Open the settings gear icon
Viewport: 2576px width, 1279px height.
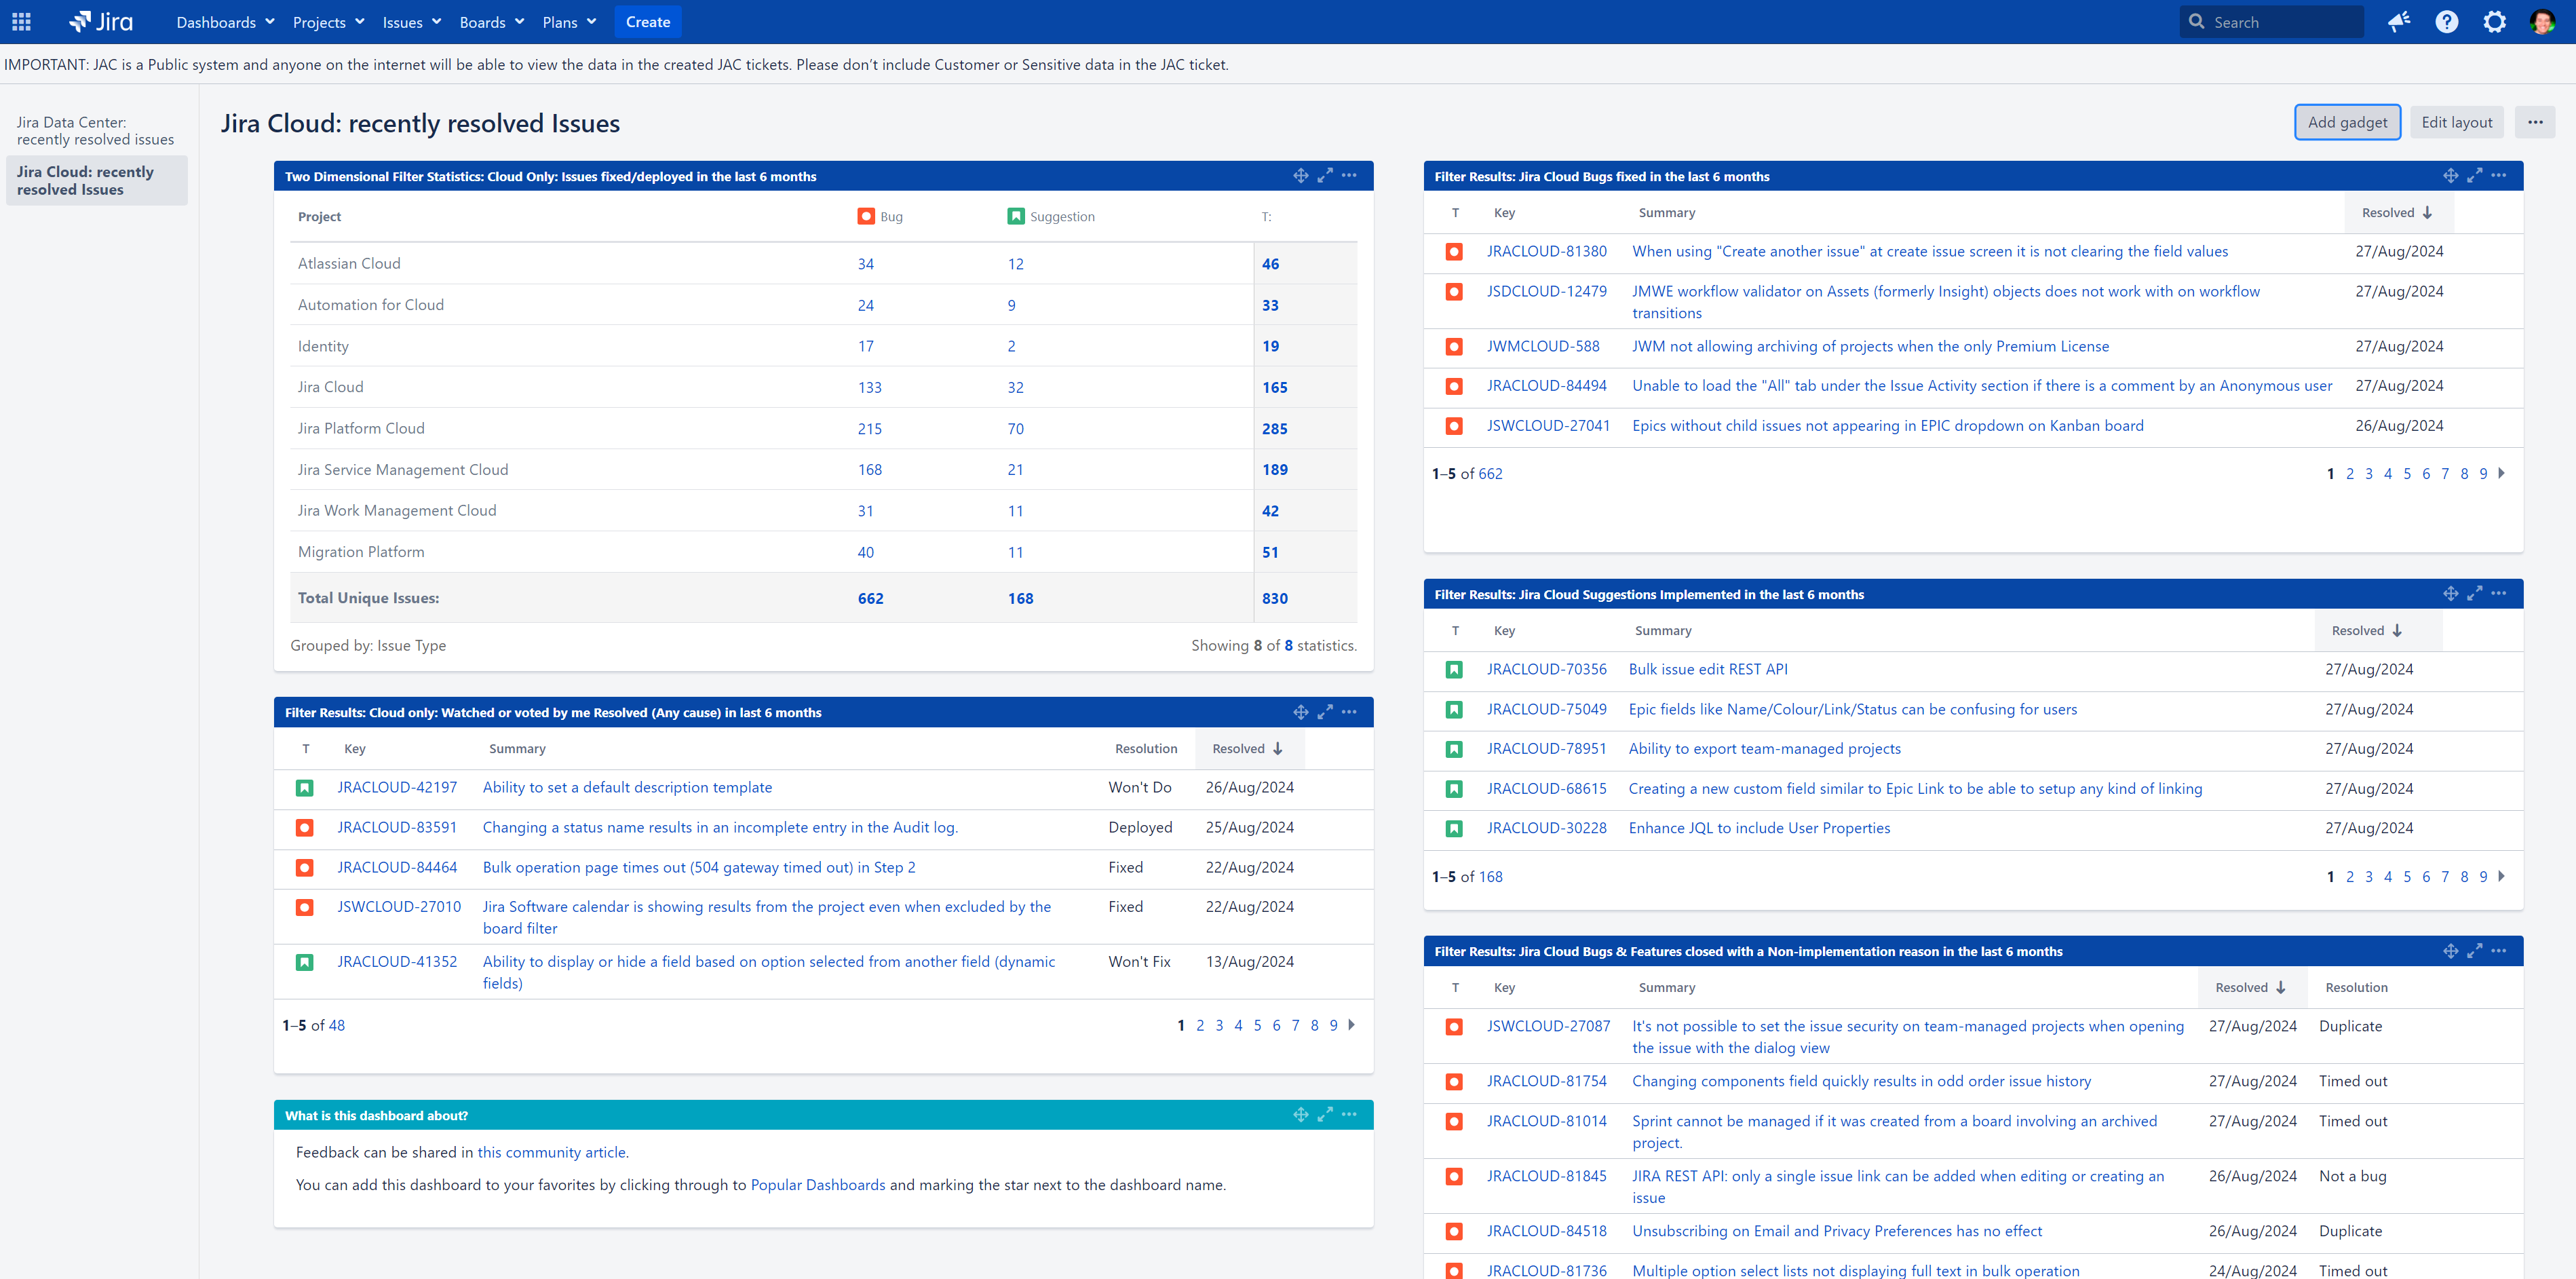(2494, 22)
